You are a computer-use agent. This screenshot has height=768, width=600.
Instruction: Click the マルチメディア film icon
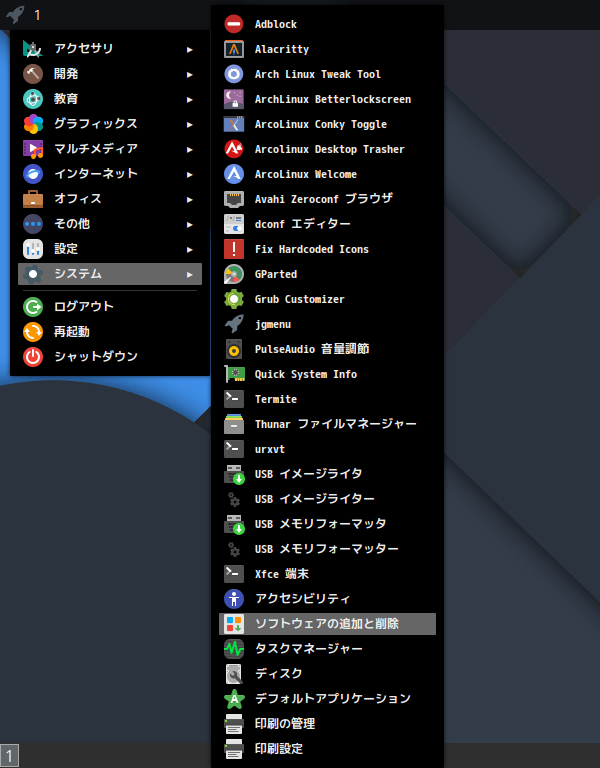pos(33,148)
